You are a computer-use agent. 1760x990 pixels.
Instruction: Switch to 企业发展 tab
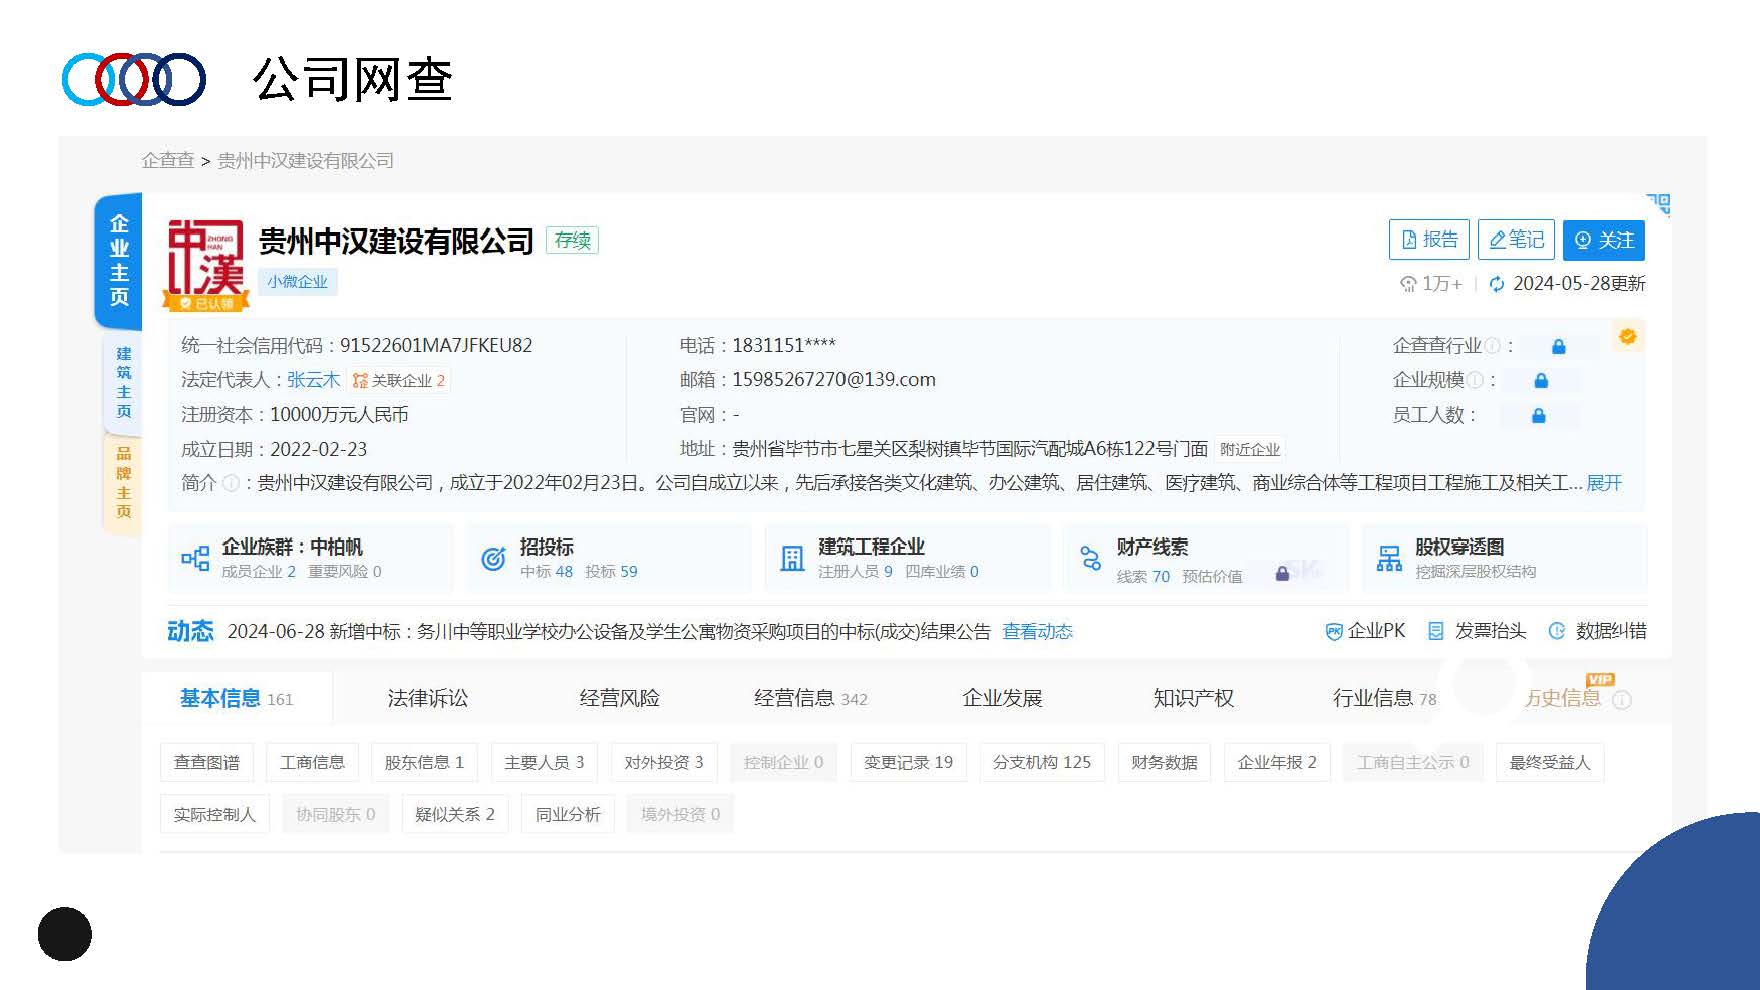[1002, 698]
